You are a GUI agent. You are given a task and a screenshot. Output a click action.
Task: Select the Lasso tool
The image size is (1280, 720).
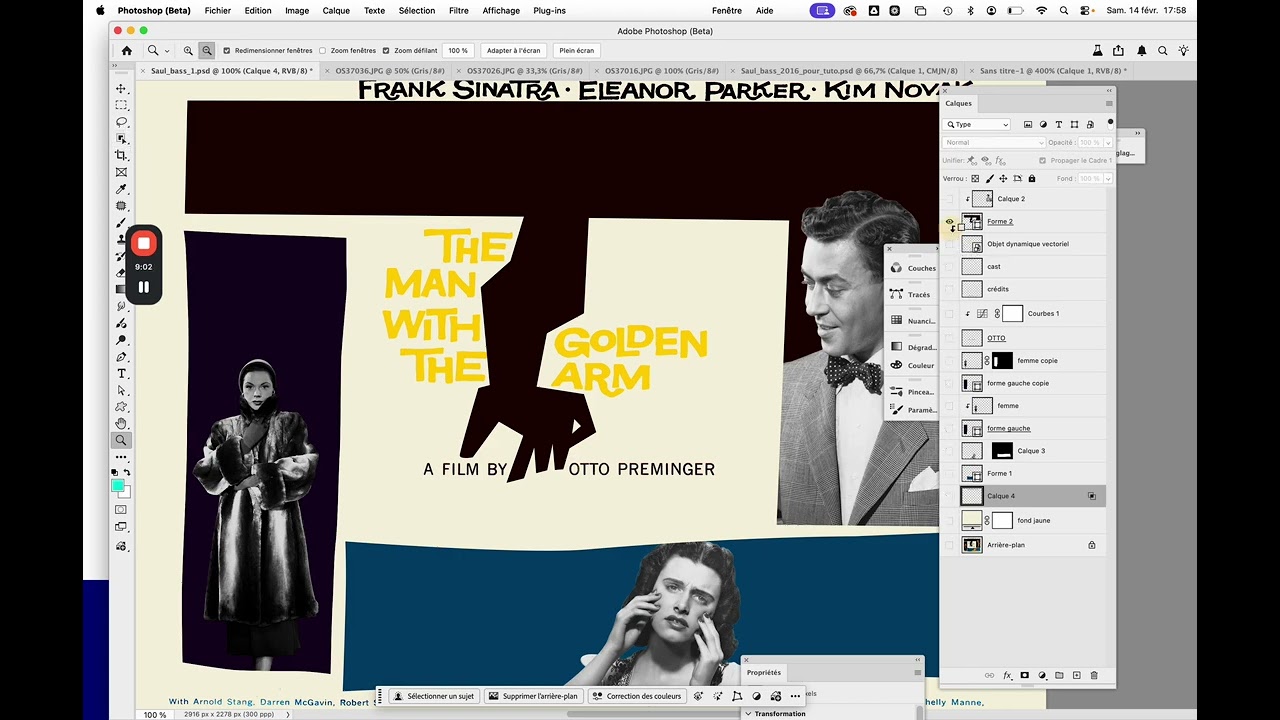click(x=121, y=122)
